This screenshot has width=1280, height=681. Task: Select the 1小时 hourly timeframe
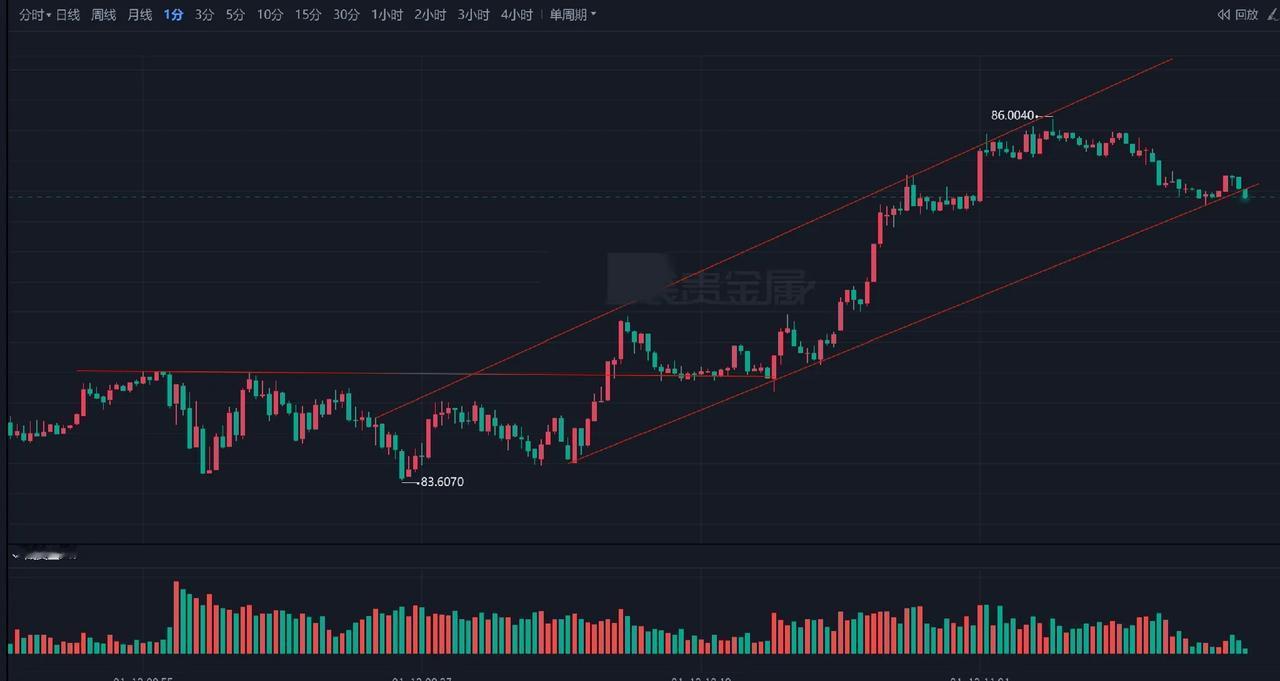click(387, 15)
